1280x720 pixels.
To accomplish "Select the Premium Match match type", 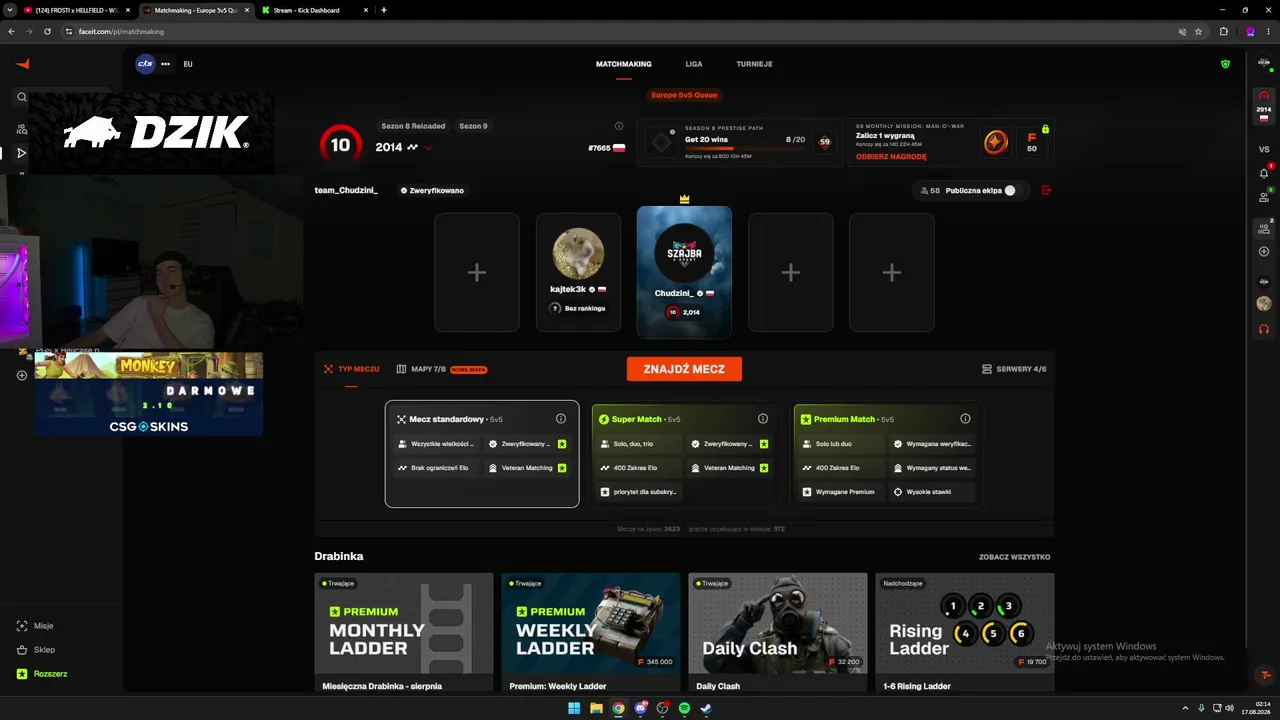I will (886, 454).
